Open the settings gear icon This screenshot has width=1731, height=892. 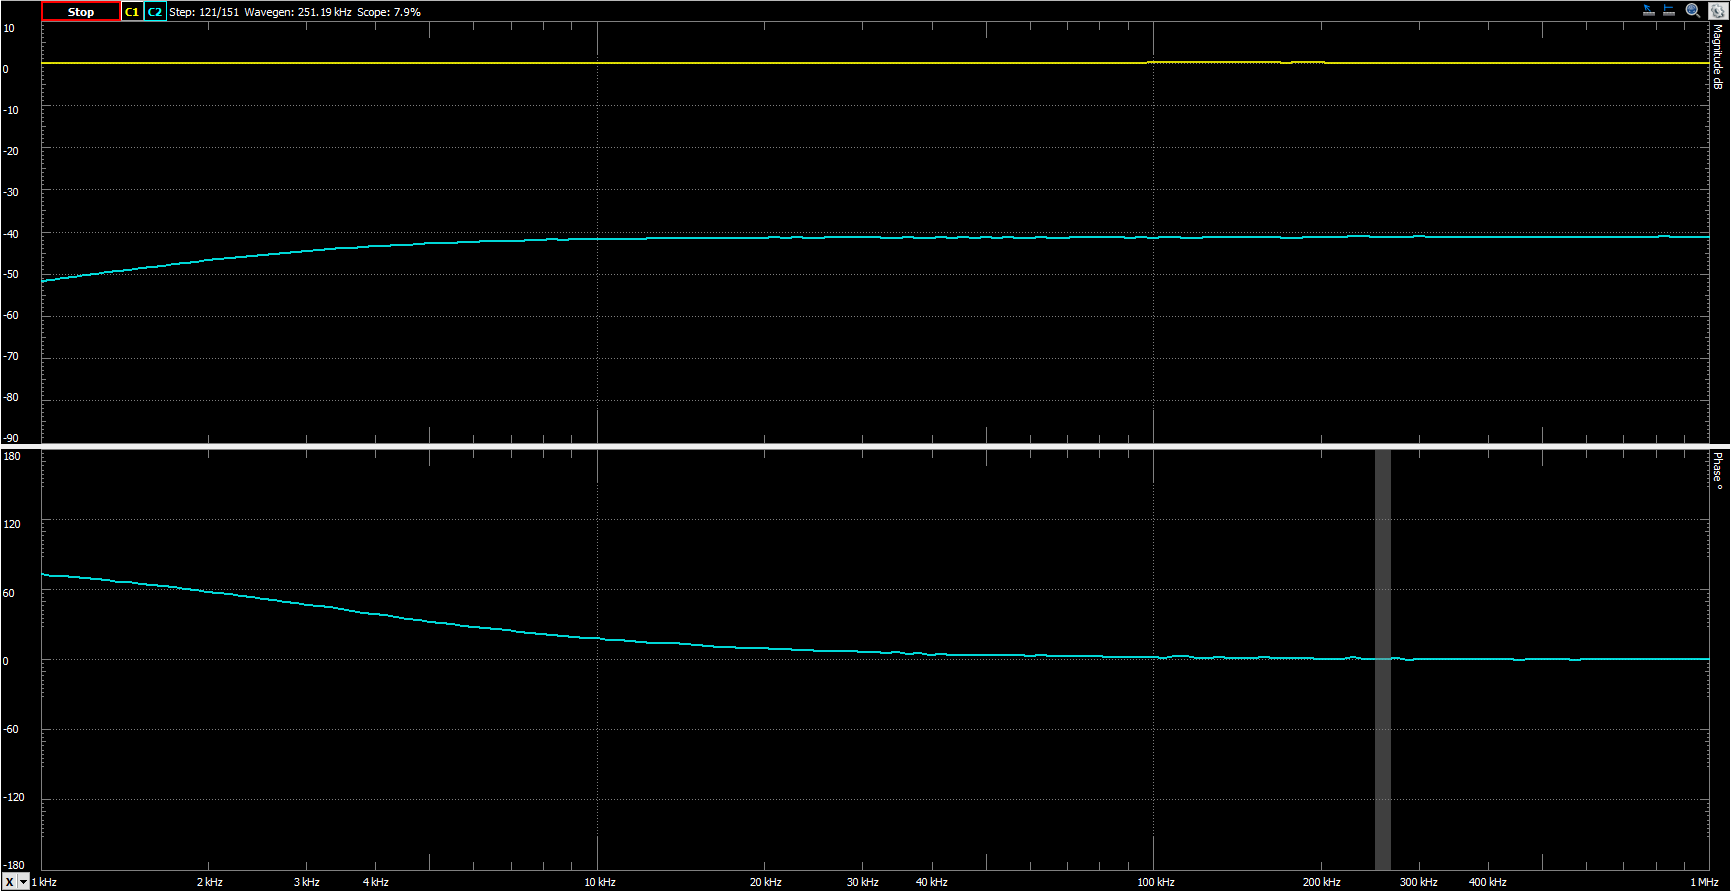coord(1716,10)
